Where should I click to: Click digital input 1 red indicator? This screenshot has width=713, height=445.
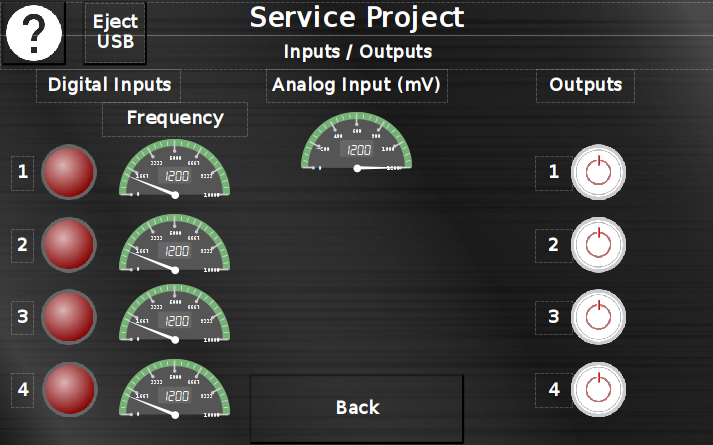click(x=69, y=172)
